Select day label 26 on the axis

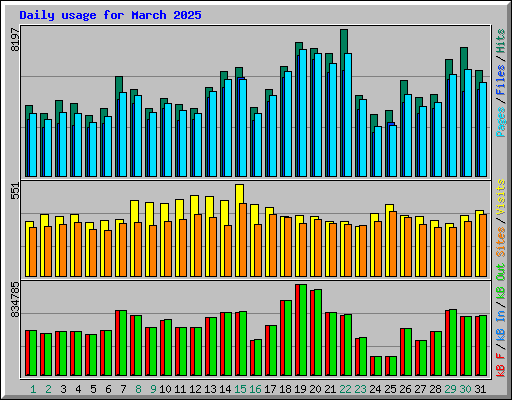[405, 389]
